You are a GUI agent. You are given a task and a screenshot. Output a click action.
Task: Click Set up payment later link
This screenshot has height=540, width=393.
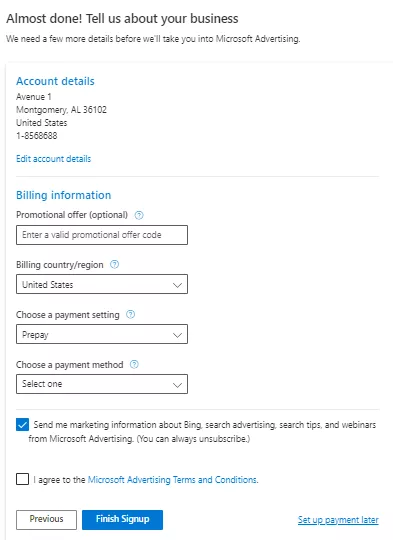338,520
